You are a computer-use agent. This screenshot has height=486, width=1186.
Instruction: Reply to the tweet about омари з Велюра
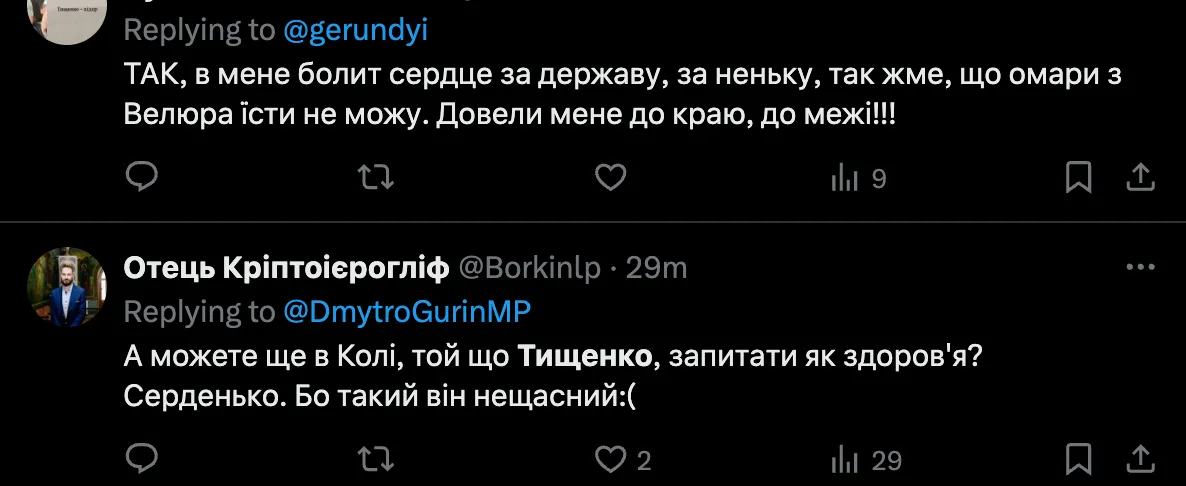point(142,178)
